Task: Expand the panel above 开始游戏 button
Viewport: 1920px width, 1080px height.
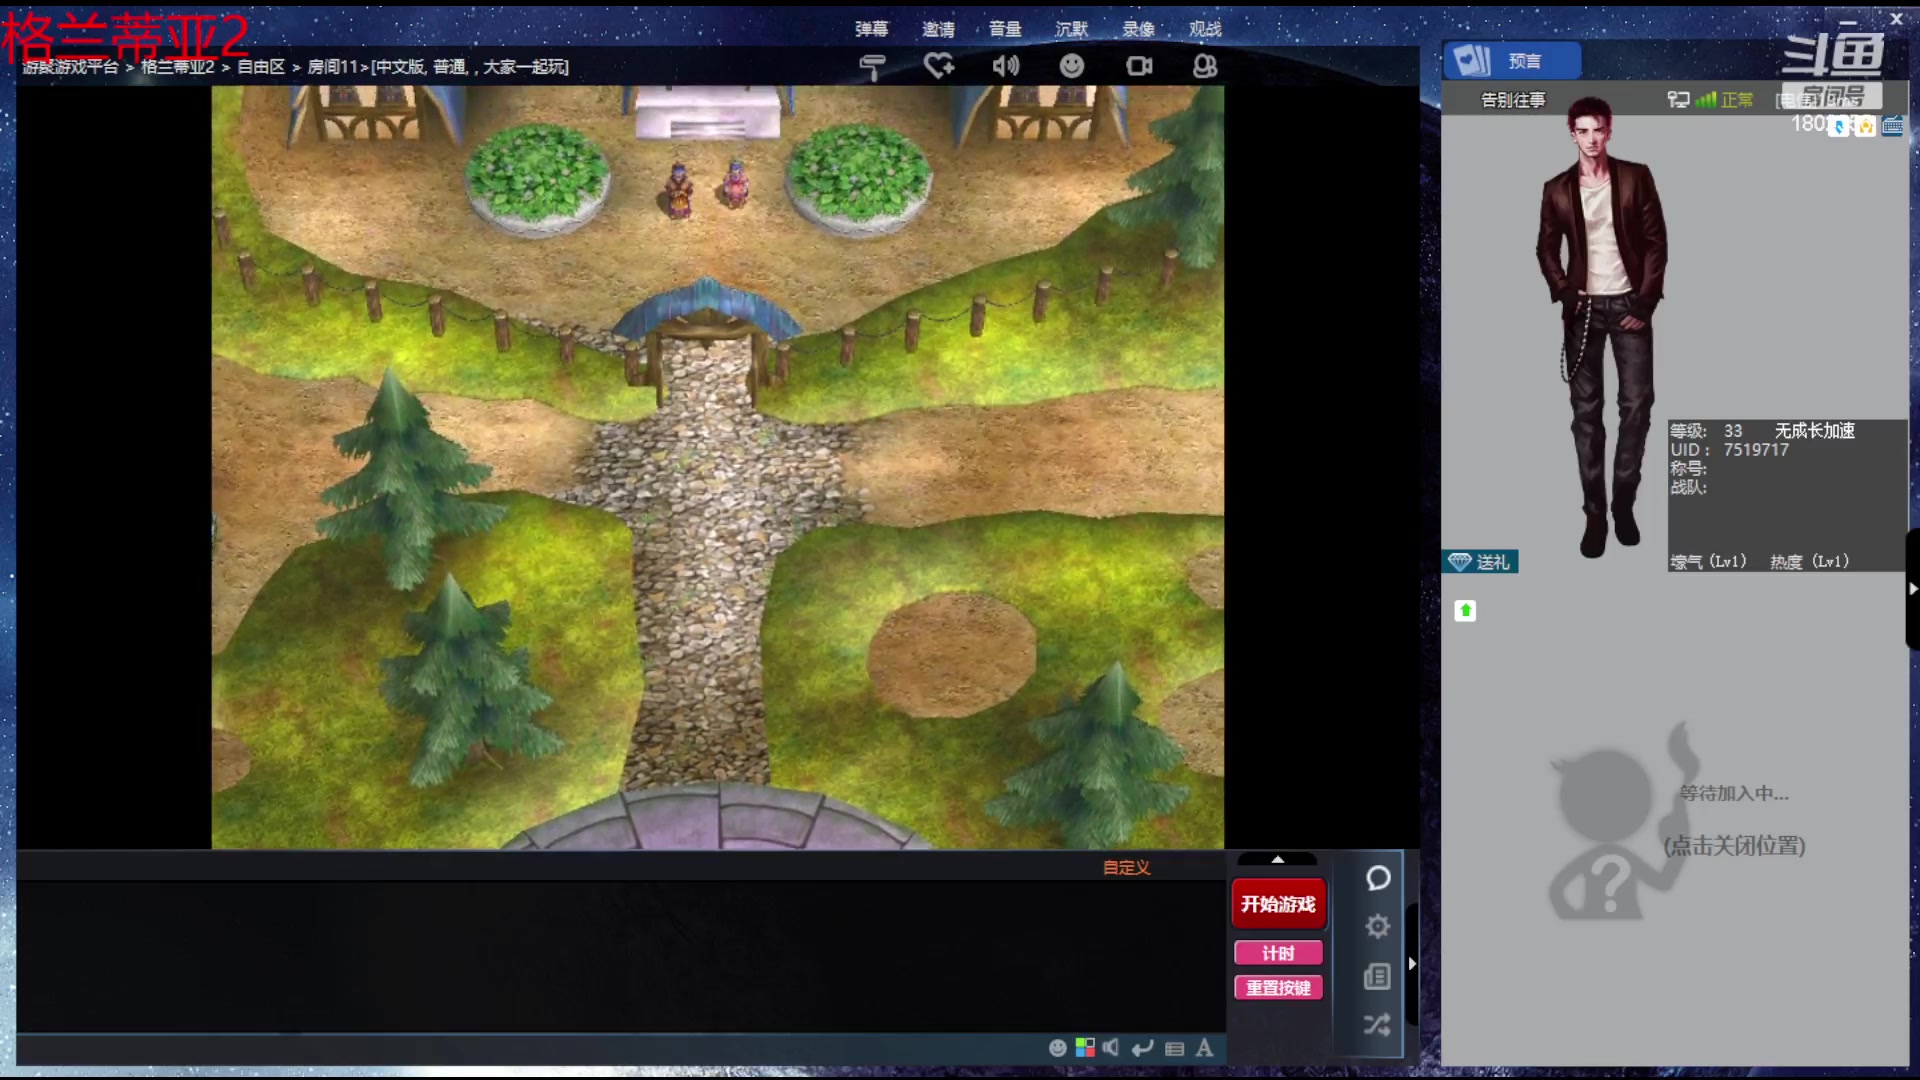Action: click(x=1278, y=859)
